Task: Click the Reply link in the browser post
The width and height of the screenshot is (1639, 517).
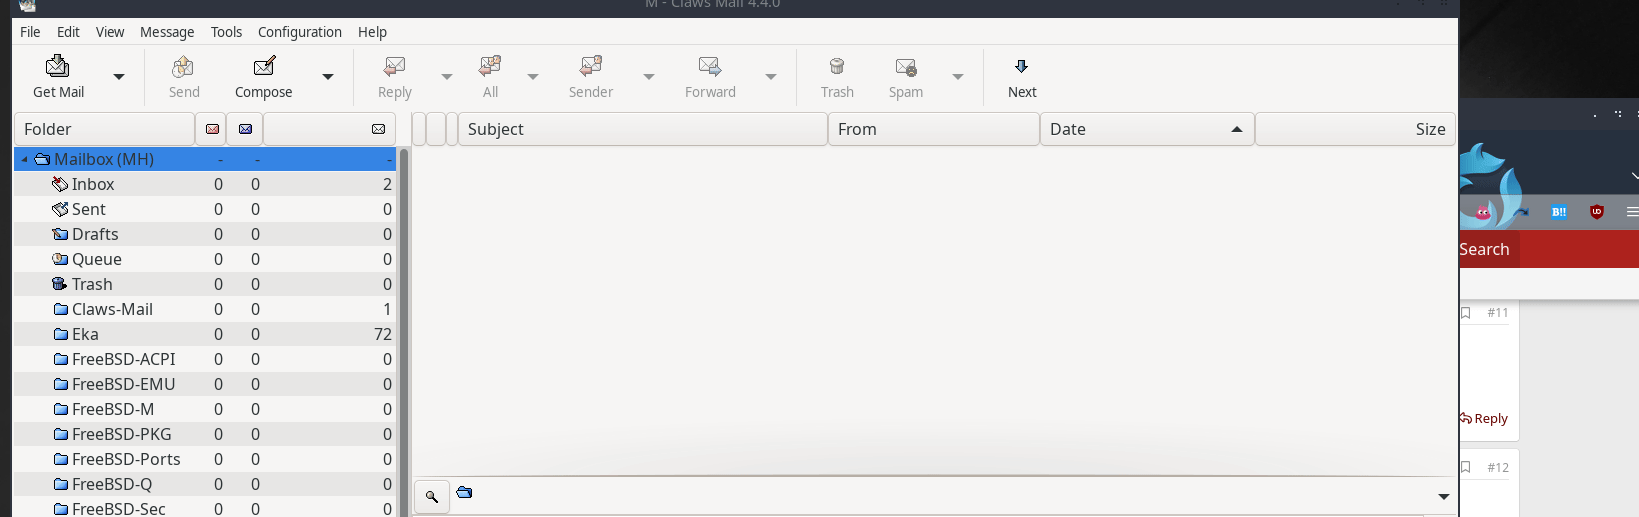Action: pos(1484,418)
